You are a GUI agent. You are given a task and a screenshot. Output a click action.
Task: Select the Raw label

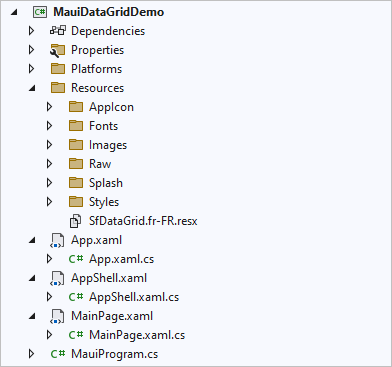(100, 164)
